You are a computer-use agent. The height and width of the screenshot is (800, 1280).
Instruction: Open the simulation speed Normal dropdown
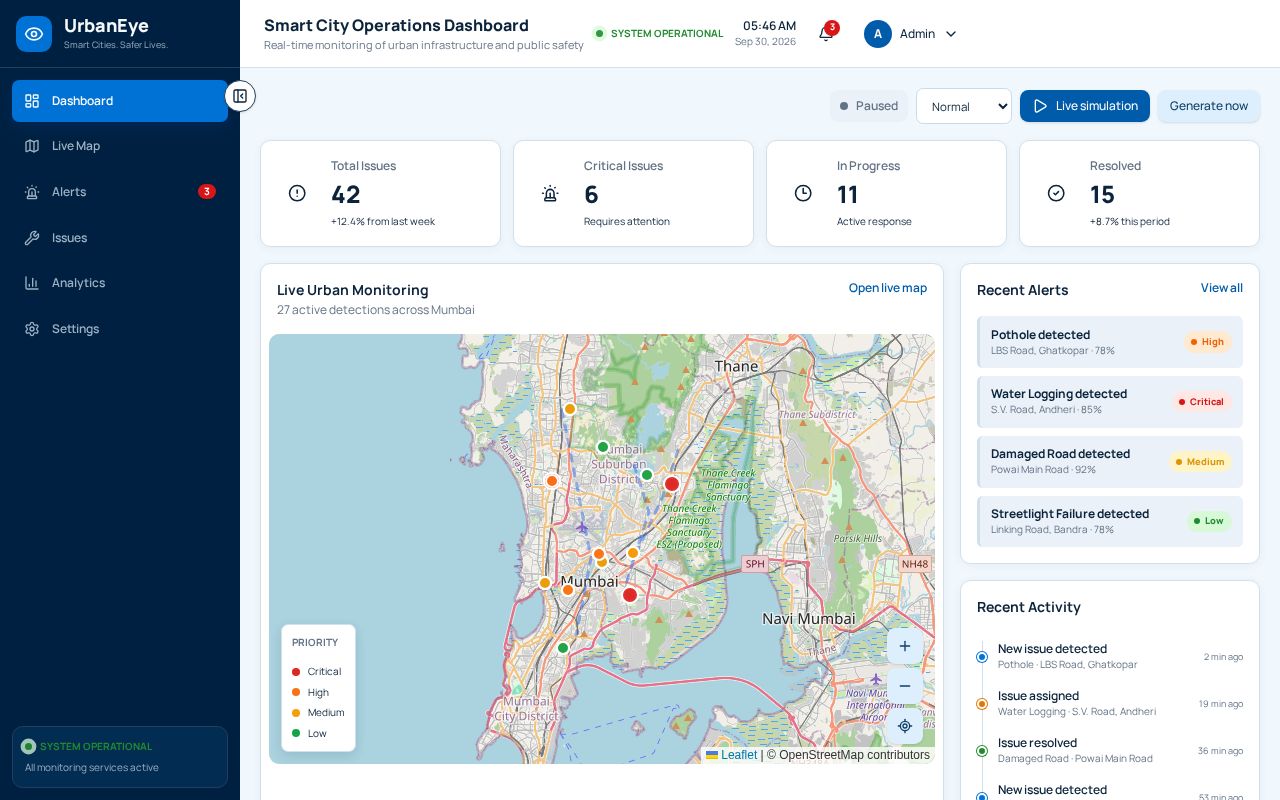[x=964, y=106]
